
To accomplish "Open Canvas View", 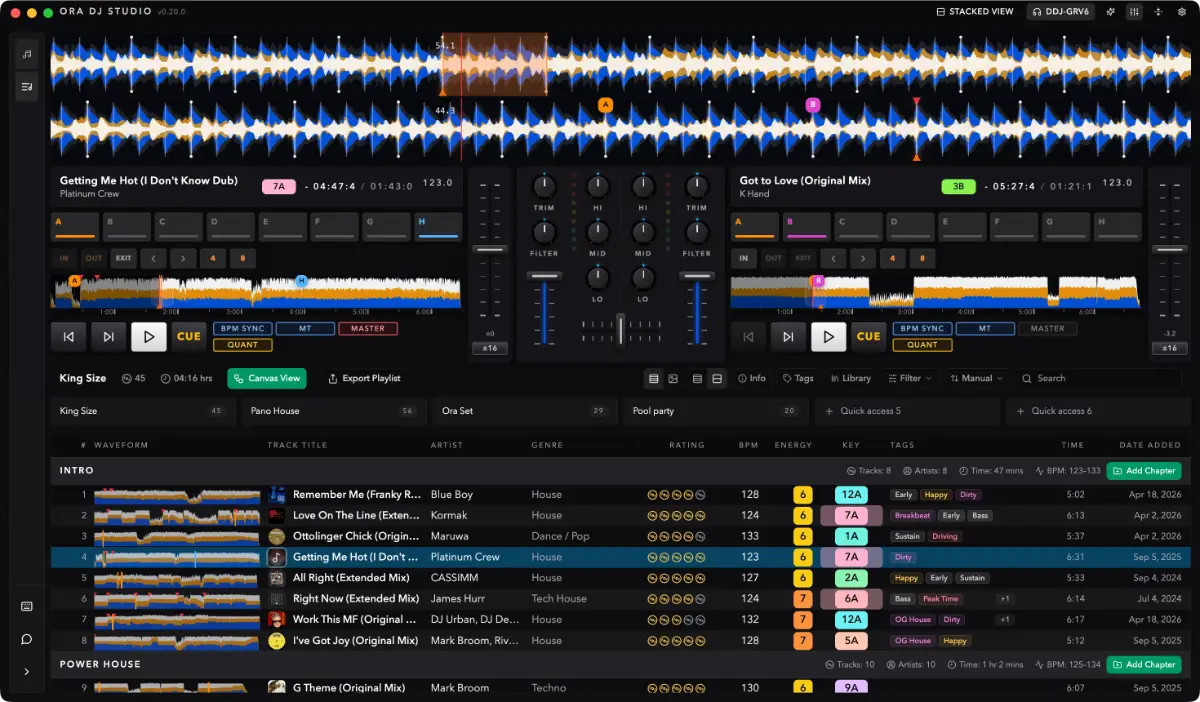I will pos(267,378).
